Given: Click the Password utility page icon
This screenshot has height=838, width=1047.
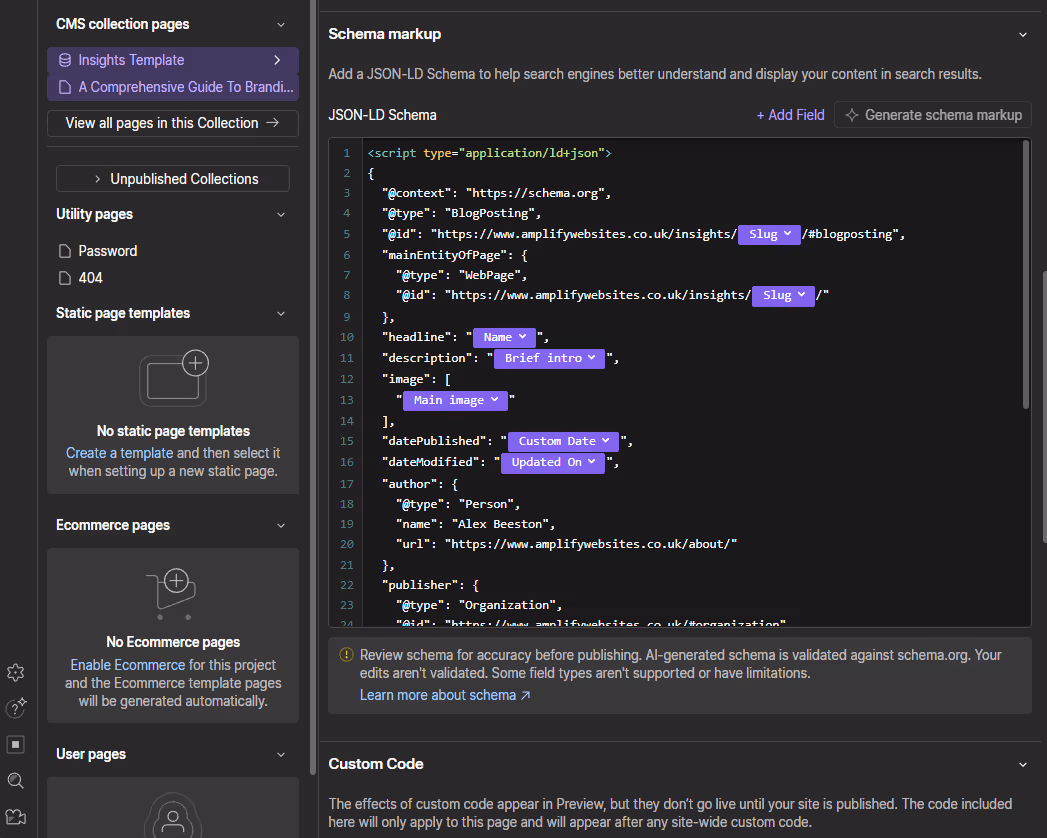Looking at the screenshot, I should [x=63, y=250].
